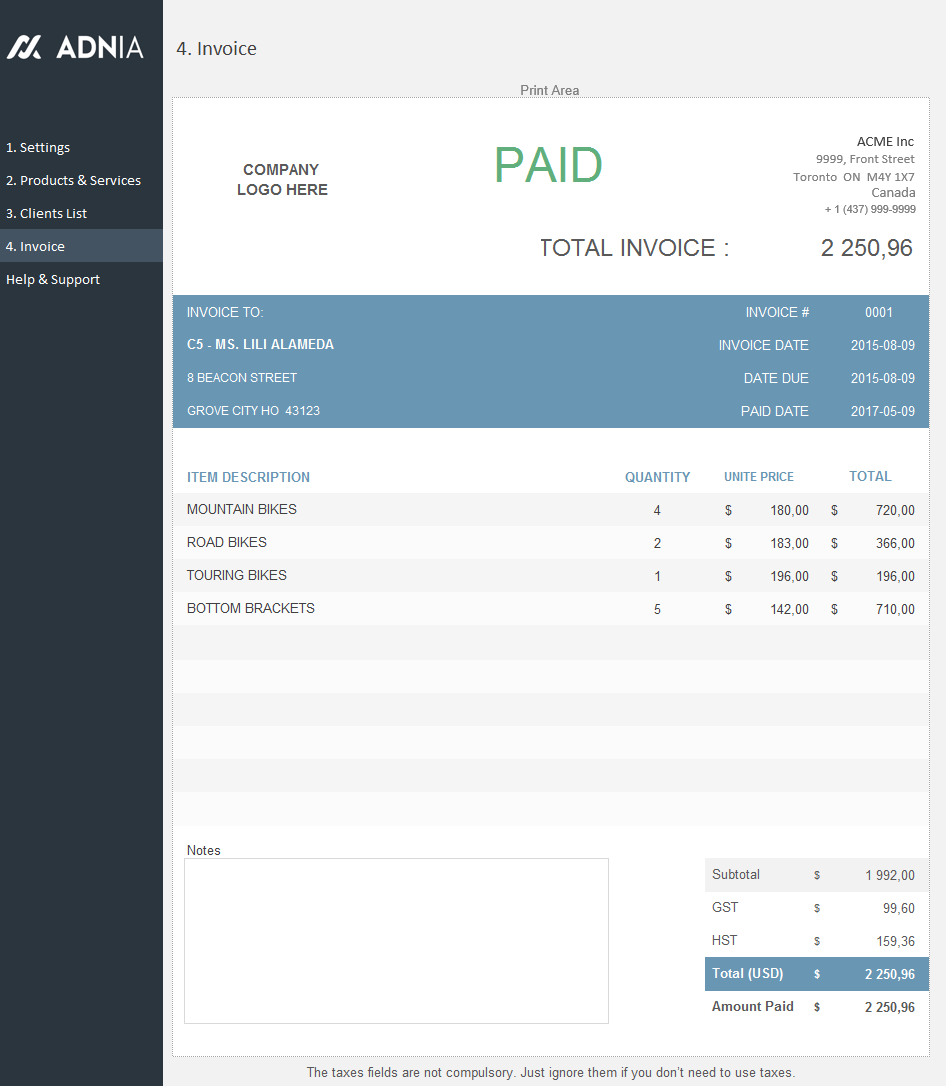
Task: Open the Settings page in the sidebar
Action: pyautogui.click(x=38, y=147)
